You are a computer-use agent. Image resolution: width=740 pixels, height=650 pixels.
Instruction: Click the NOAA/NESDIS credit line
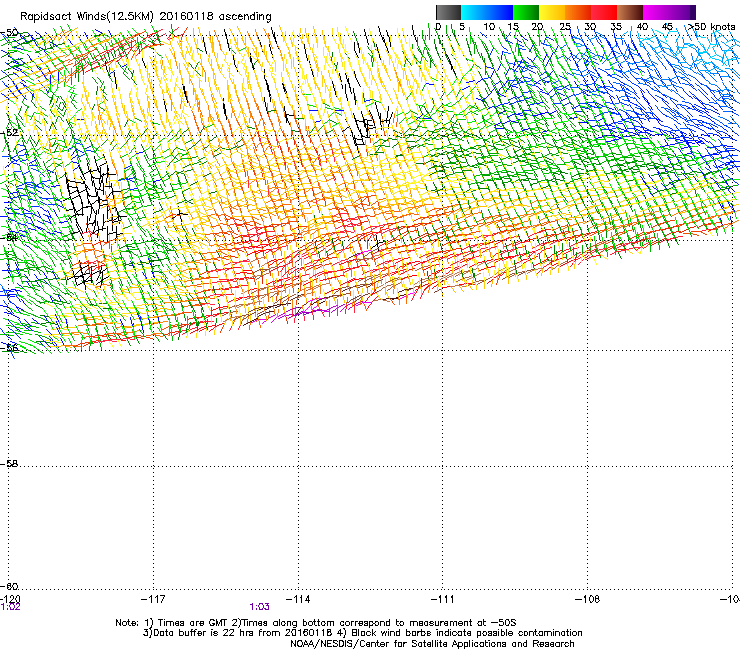coord(432,644)
